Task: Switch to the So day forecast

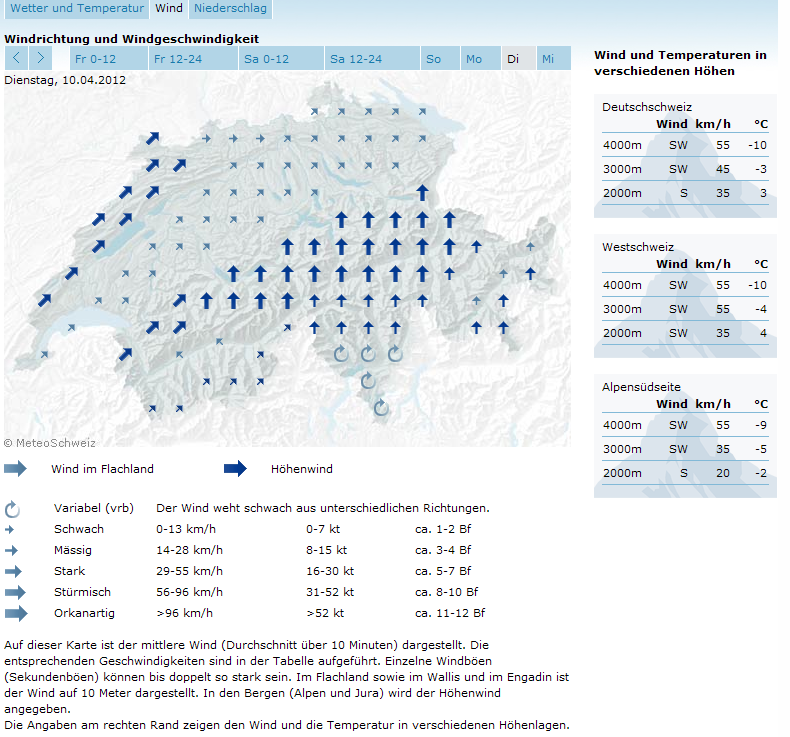Action: (434, 59)
